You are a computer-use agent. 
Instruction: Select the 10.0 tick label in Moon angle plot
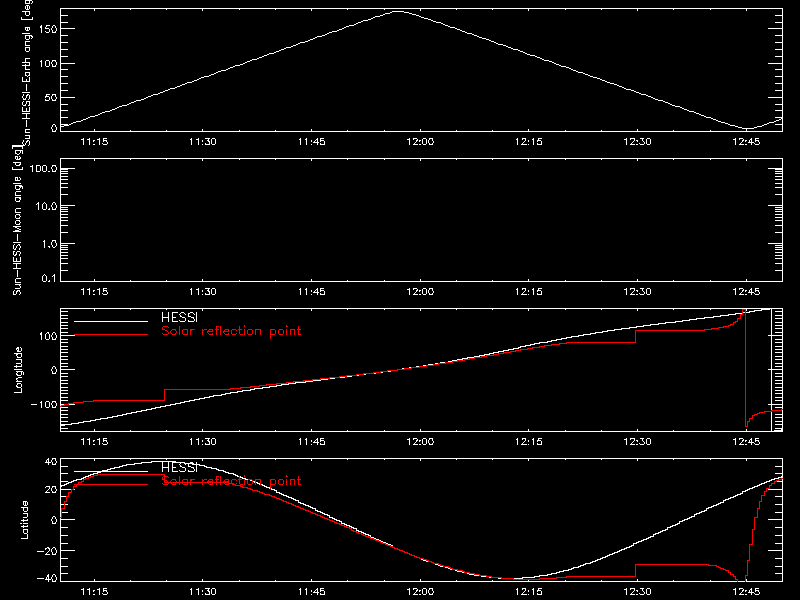point(46,206)
